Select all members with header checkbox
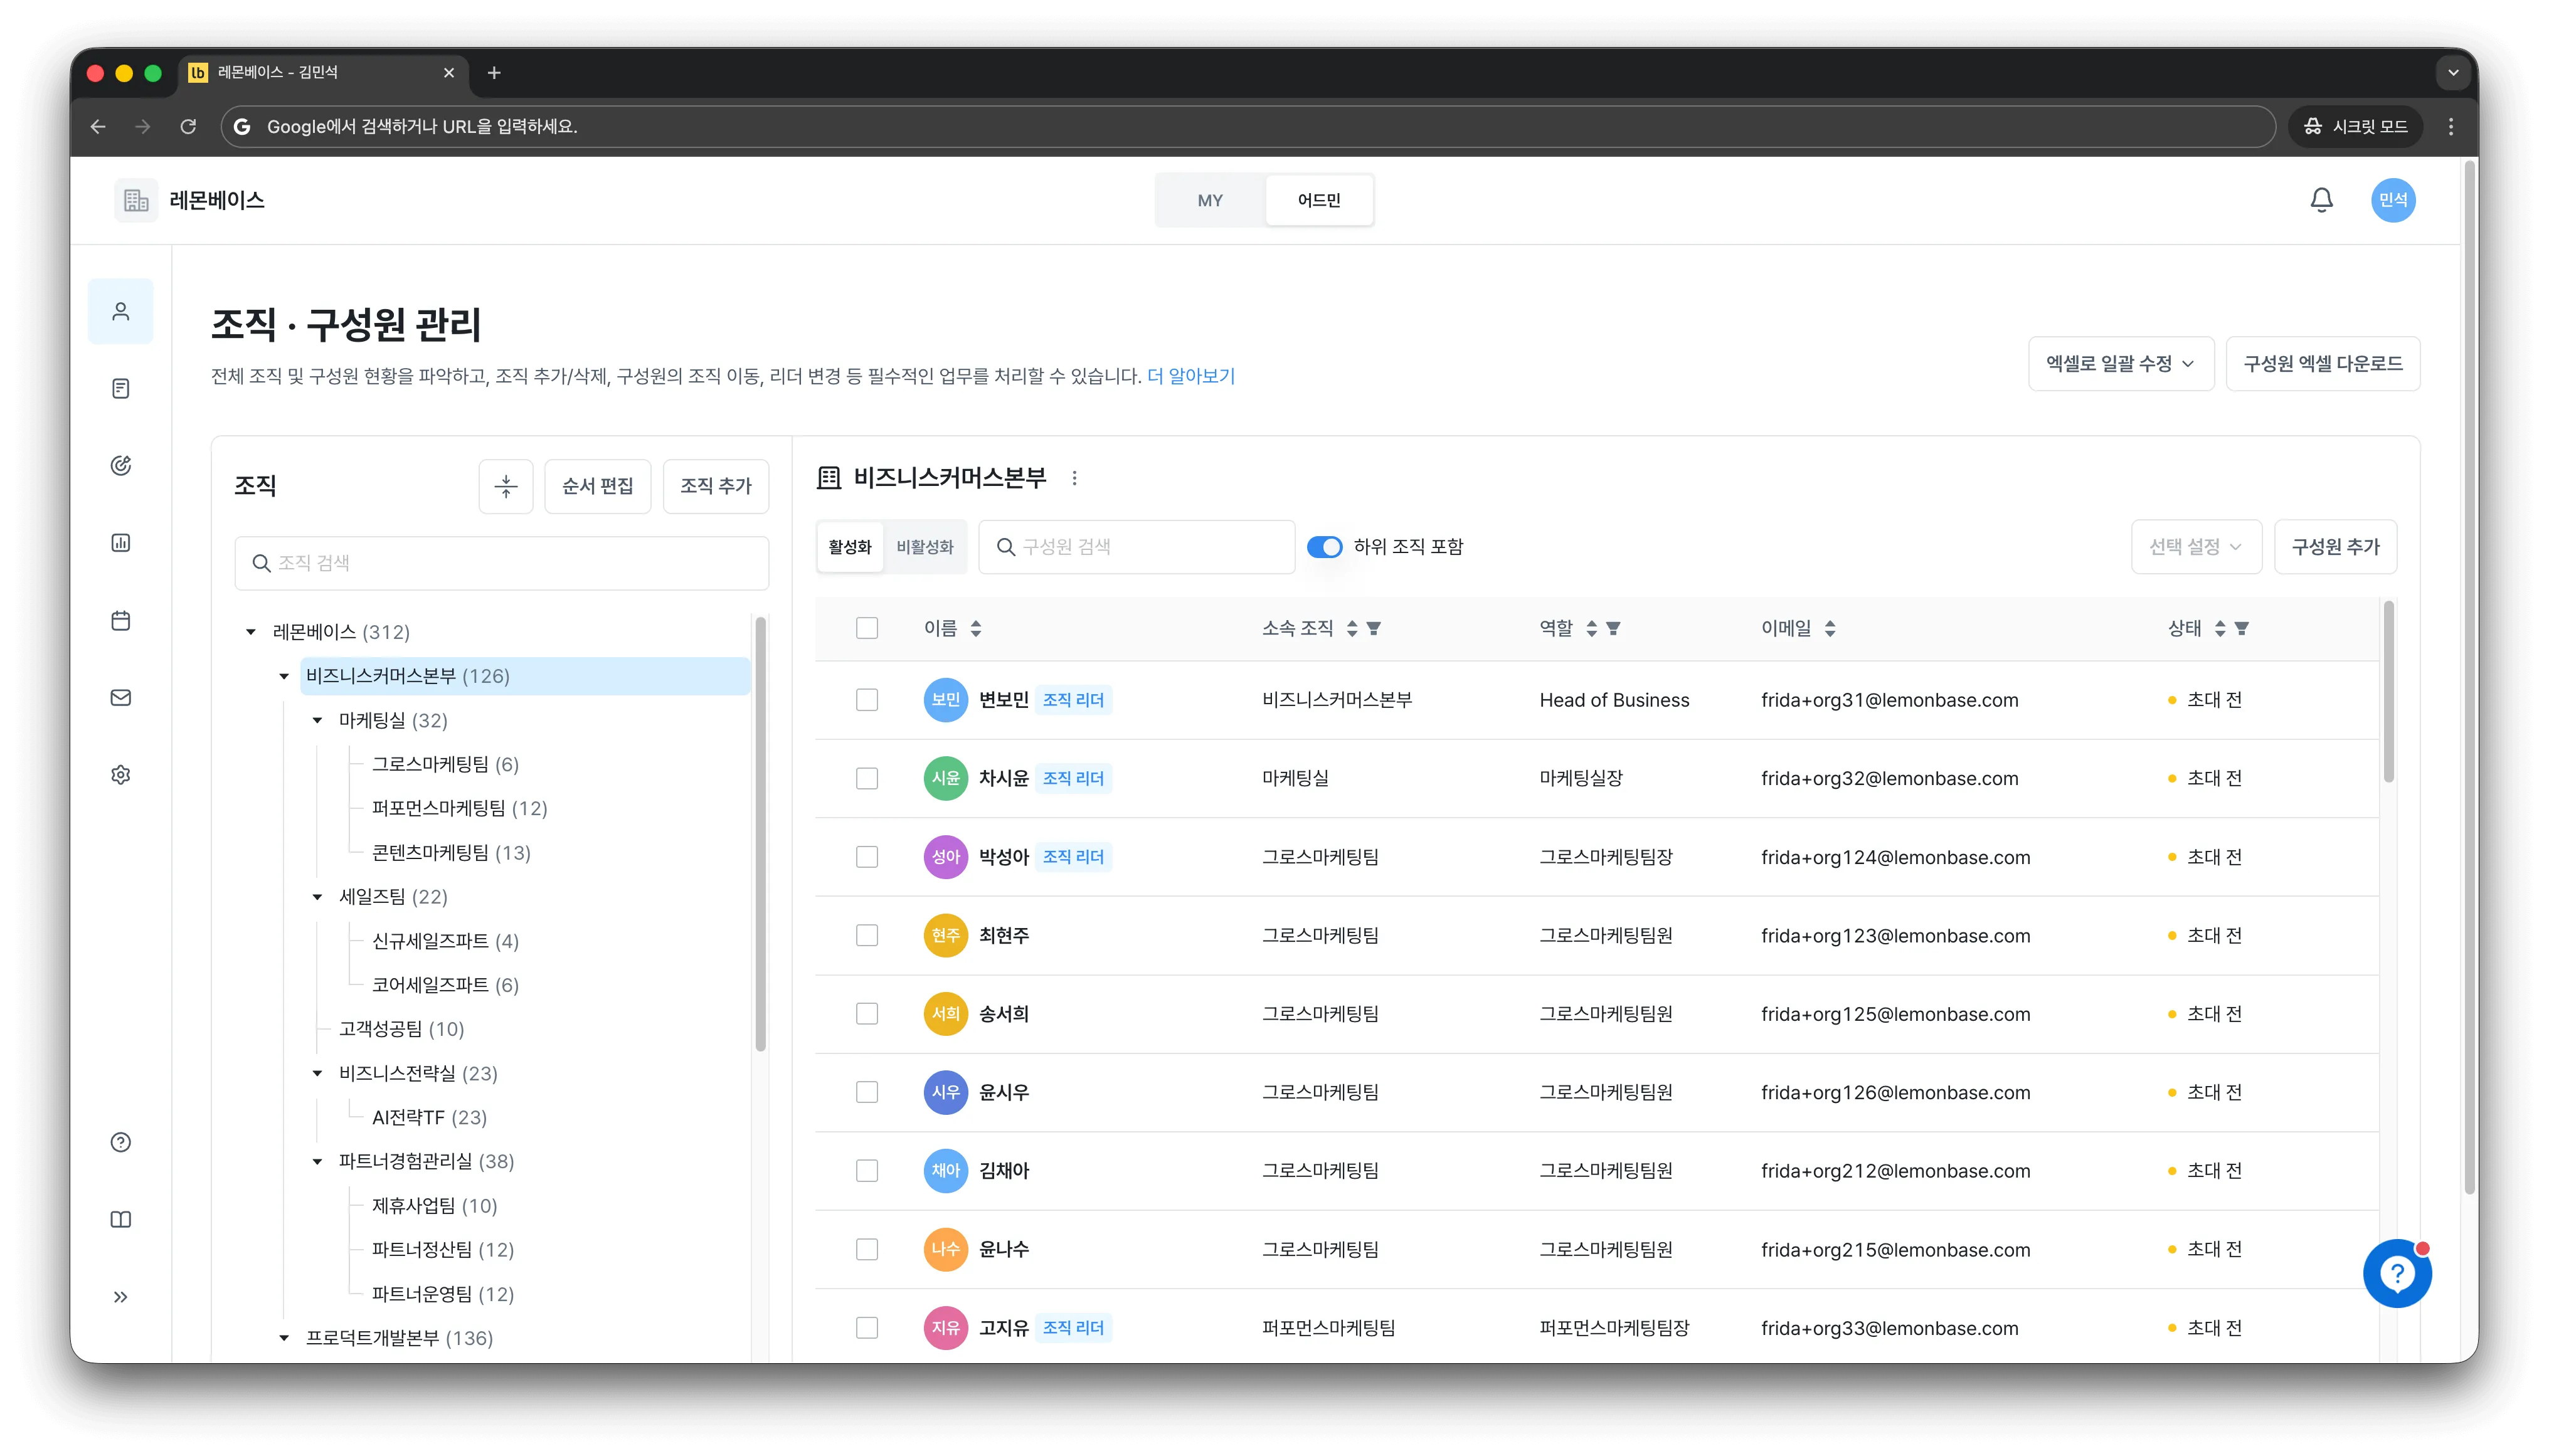 [x=867, y=628]
